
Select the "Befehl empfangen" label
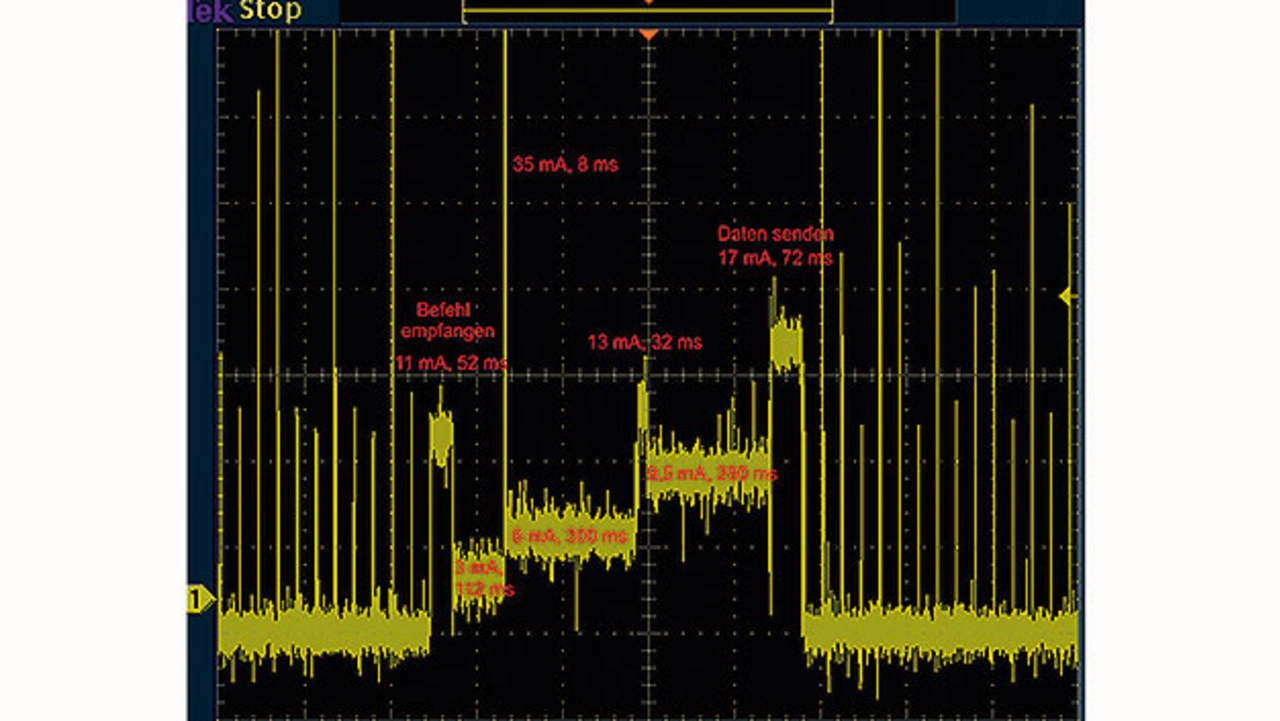tap(447, 320)
